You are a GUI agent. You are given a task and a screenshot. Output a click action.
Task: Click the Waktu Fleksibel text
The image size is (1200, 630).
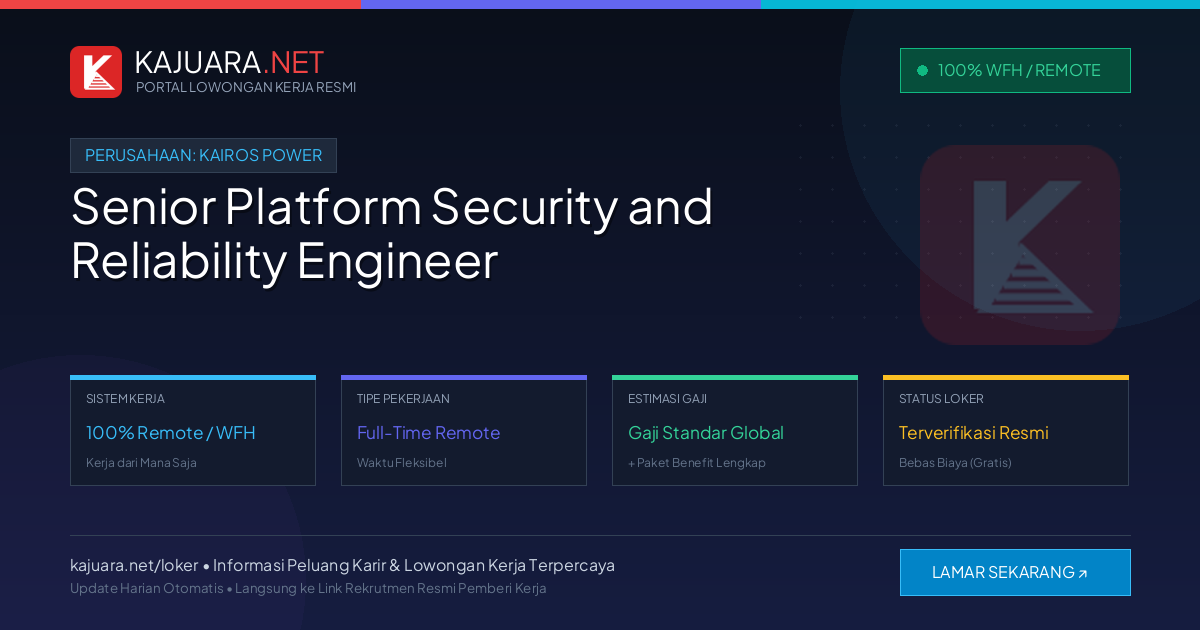402,463
